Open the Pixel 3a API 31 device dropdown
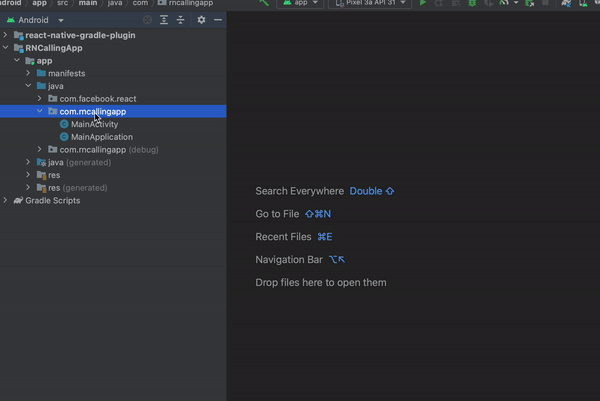This screenshot has height=401, width=600. [x=370, y=3]
